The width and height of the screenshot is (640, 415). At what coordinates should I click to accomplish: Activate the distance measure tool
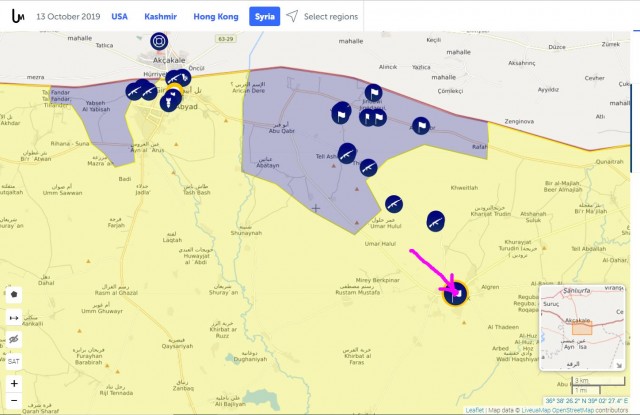click(13, 317)
